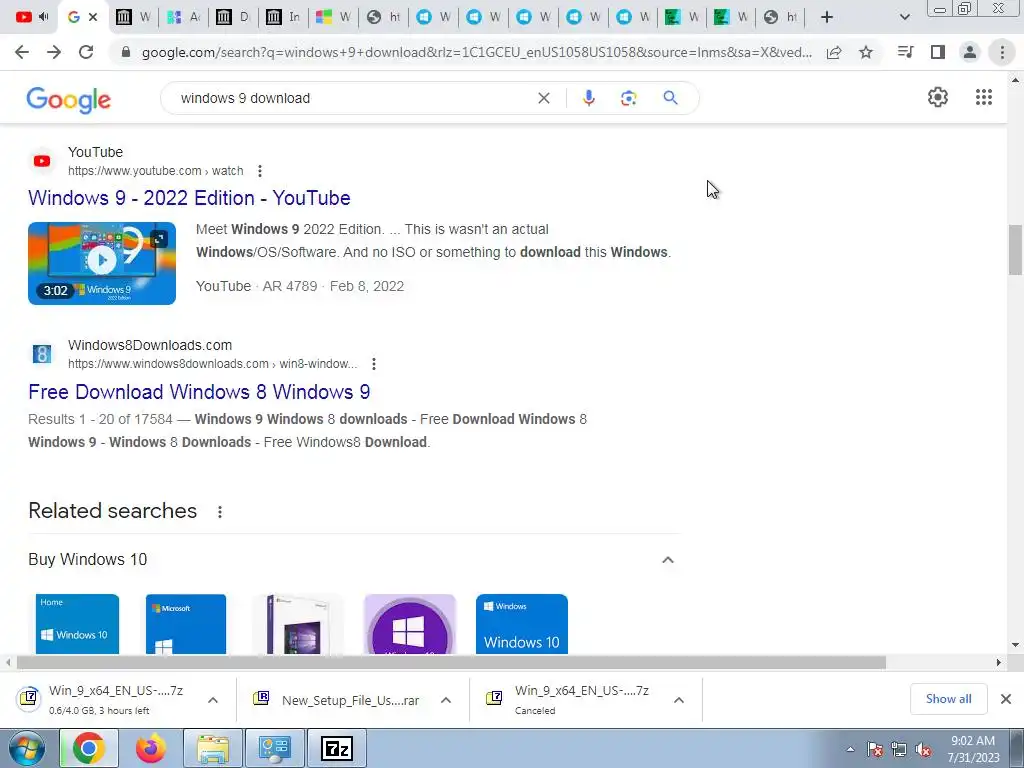Click the vertical page scrollbar thumb
1024x768 pixels.
pos(1015,249)
